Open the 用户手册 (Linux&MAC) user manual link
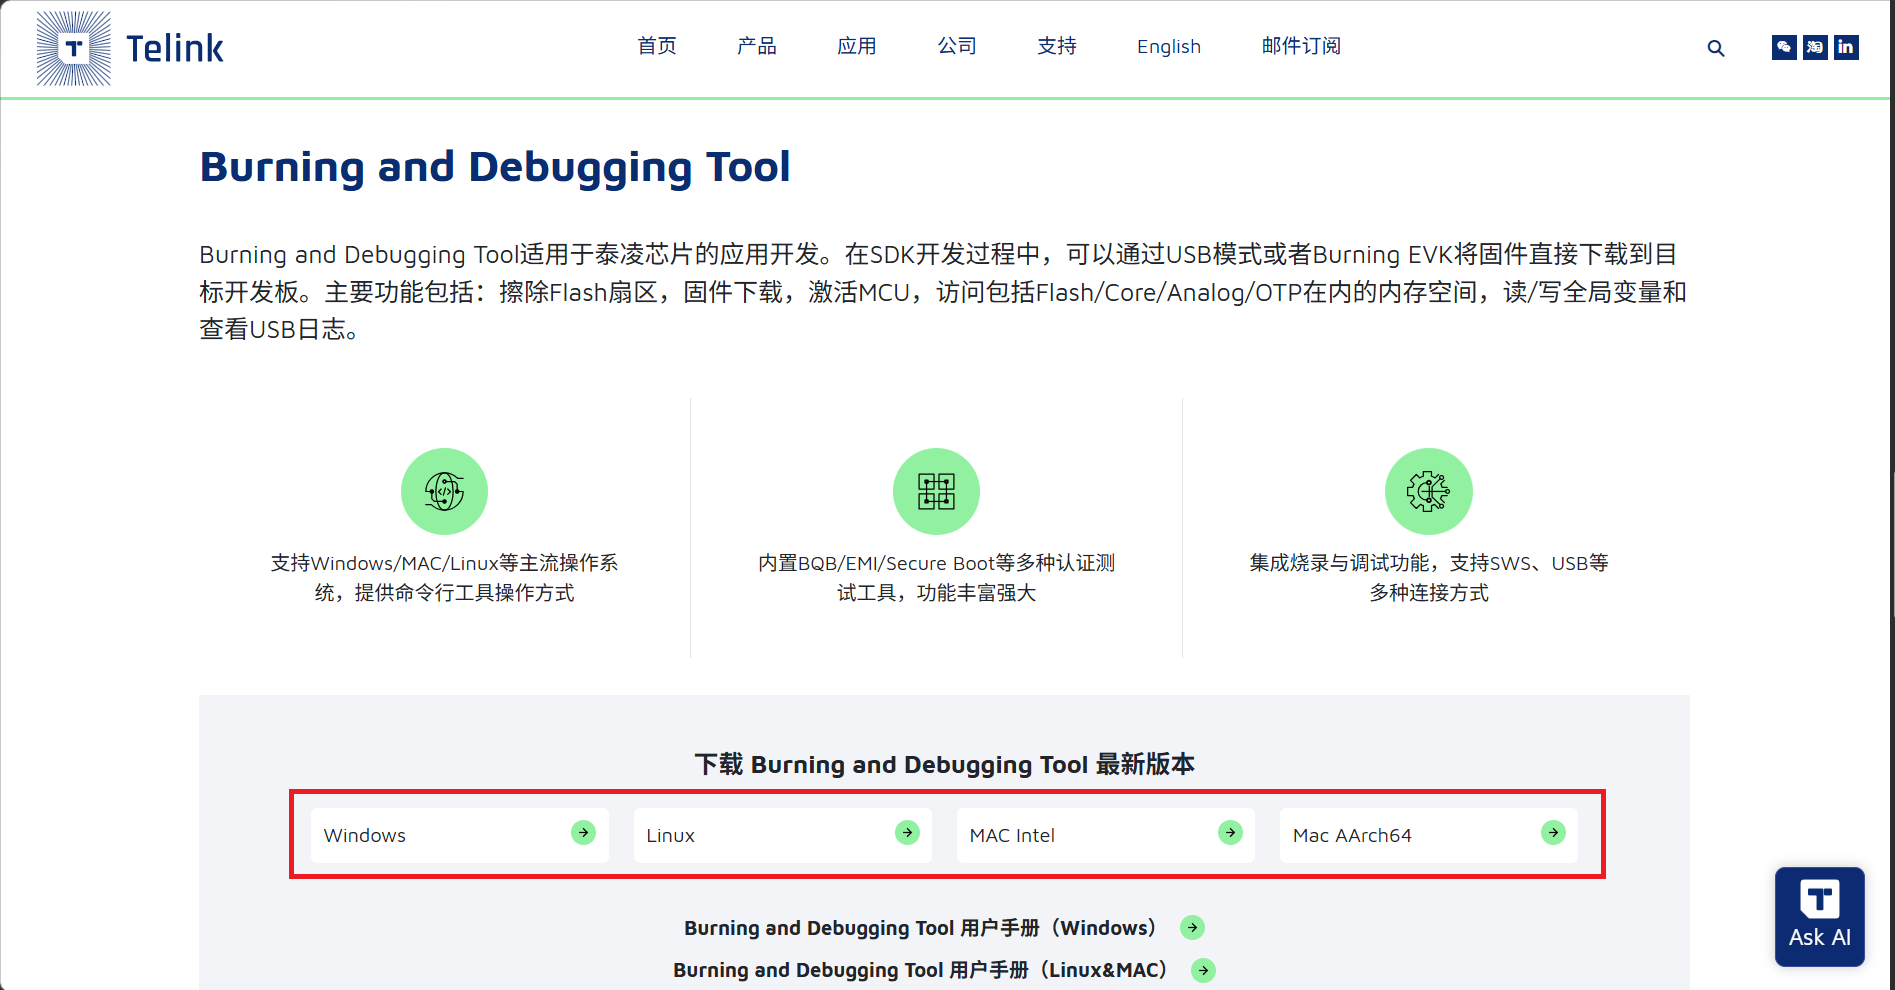 [x=944, y=970]
